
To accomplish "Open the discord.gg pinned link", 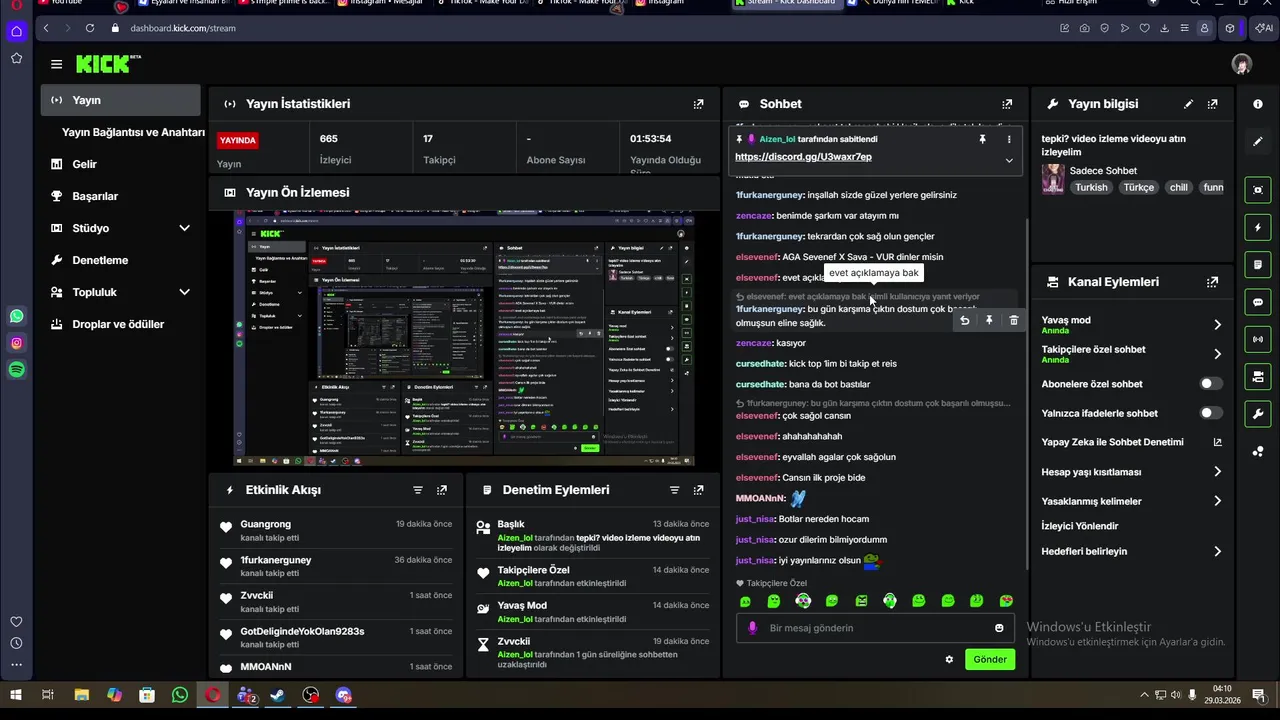I will (x=803, y=157).
